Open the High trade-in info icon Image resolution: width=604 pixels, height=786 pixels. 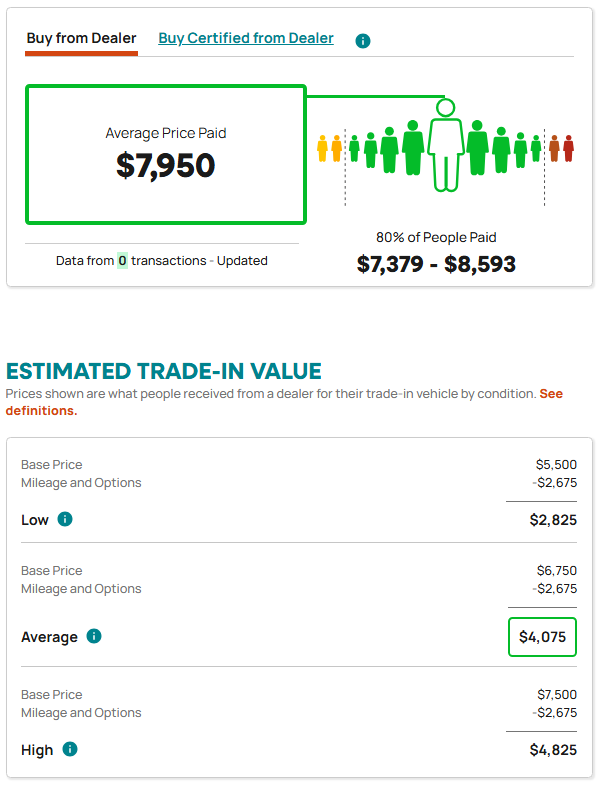(70, 749)
